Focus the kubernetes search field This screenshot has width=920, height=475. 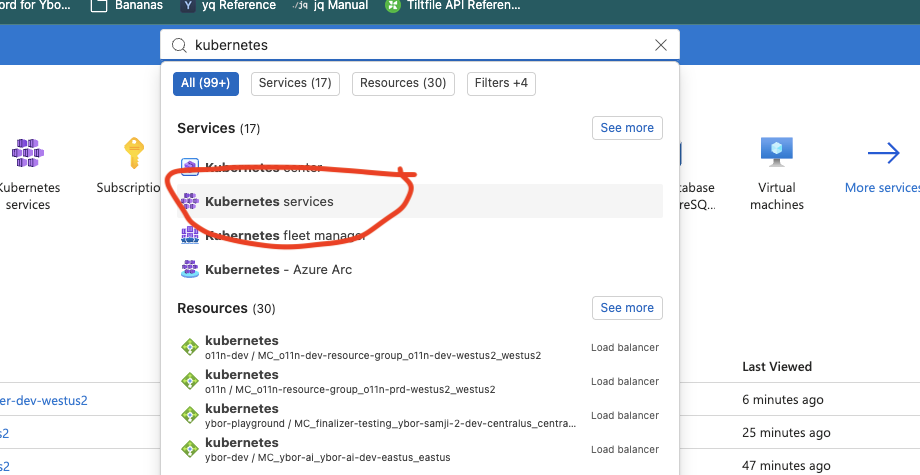coord(420,45)
